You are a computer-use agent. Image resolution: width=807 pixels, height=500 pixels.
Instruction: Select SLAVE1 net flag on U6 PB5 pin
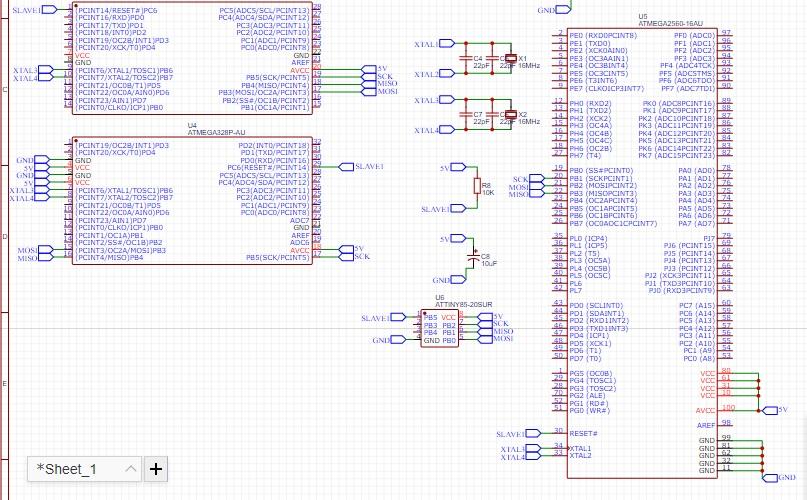tap(398, 318)
